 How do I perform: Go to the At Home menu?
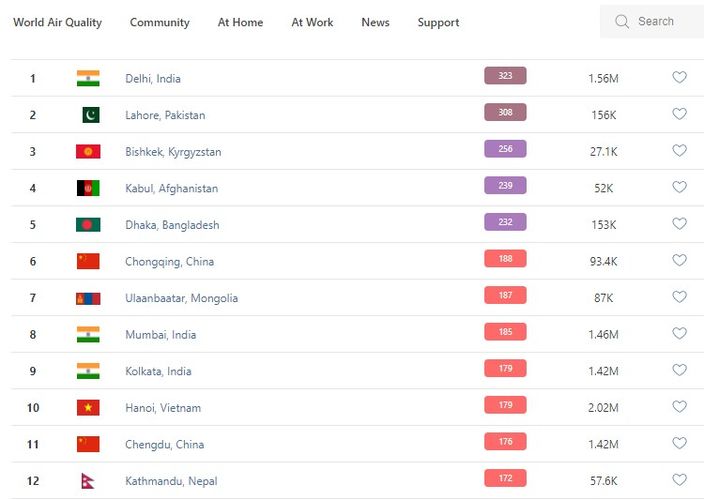point(240,22)
